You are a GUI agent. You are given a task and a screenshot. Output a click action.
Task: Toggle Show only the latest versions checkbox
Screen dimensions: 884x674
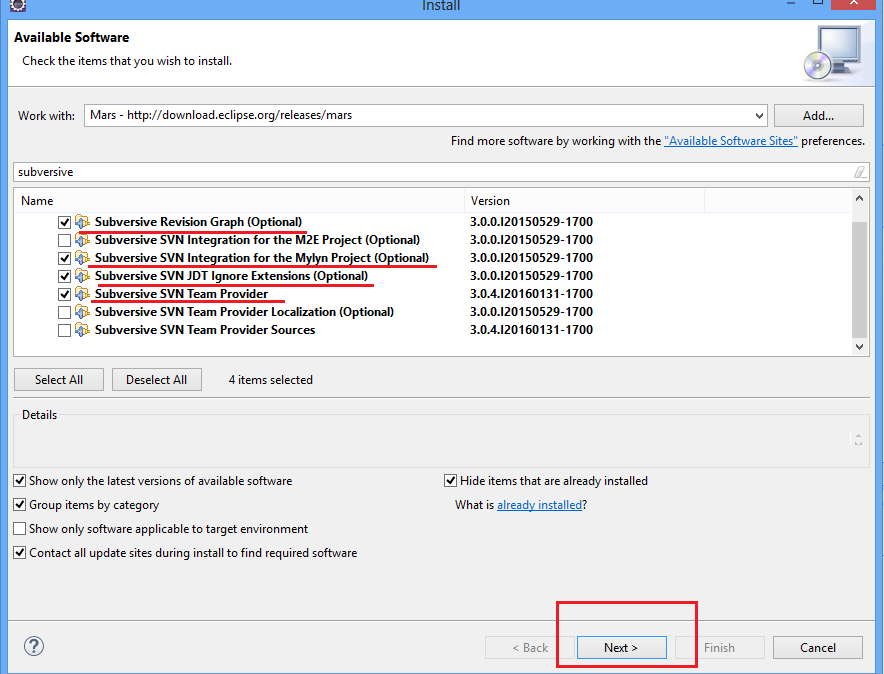point(20,481)
